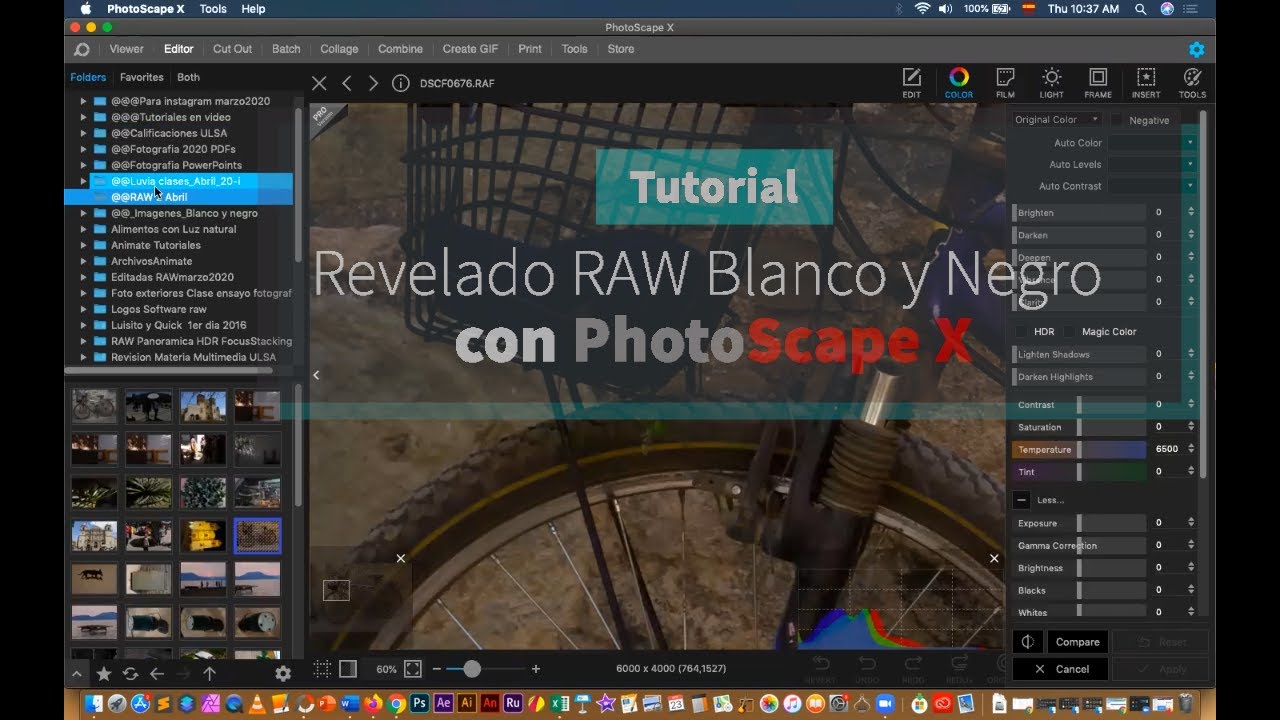Expand the Alimentos con Luz natural folder
The height and width of the screenshot is (720, 1280).
coord(83,229)
